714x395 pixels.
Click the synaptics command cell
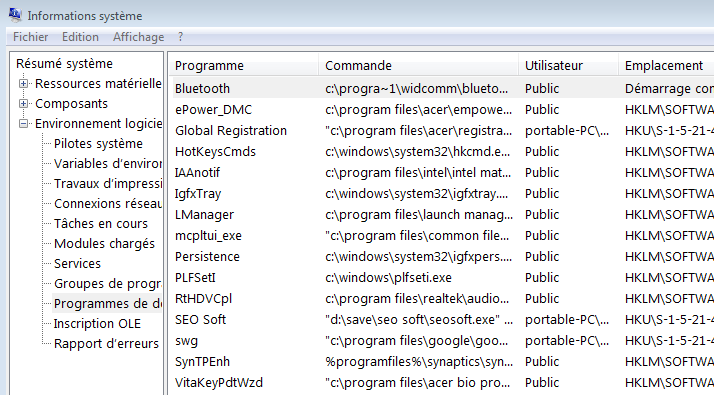click(419, 362)
